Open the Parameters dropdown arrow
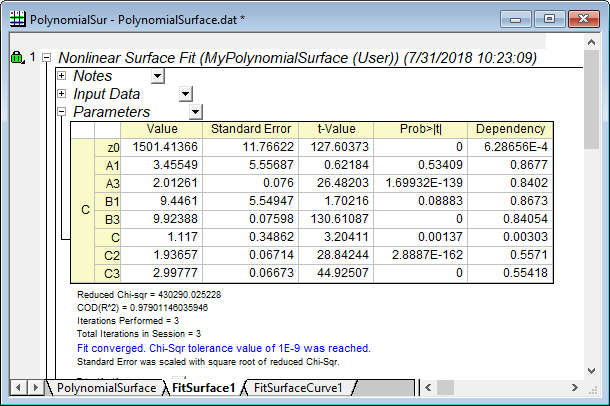The width and height of the screenshot is (610, 406). [196, 112]
